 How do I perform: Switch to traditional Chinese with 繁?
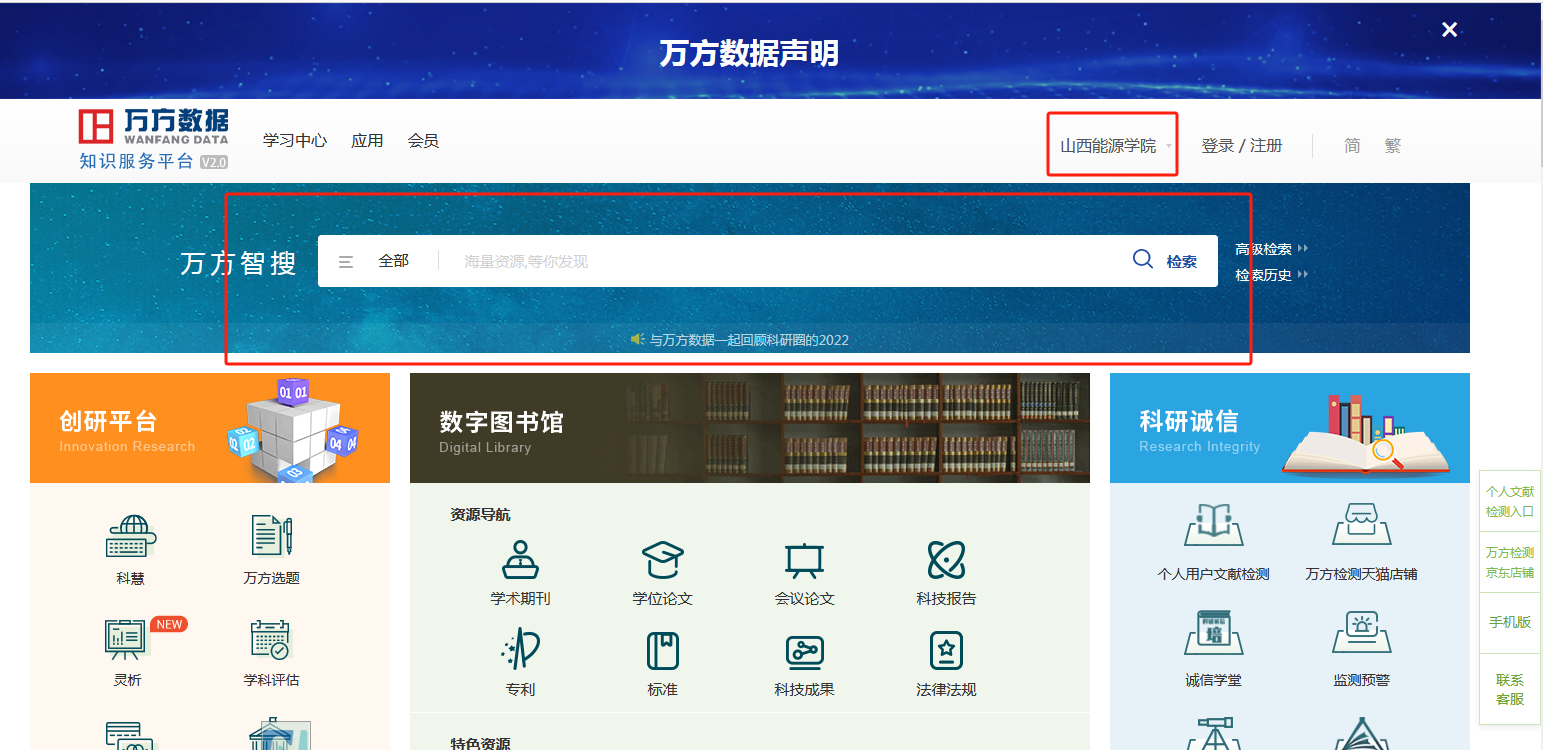click(x=1393, y=146)
